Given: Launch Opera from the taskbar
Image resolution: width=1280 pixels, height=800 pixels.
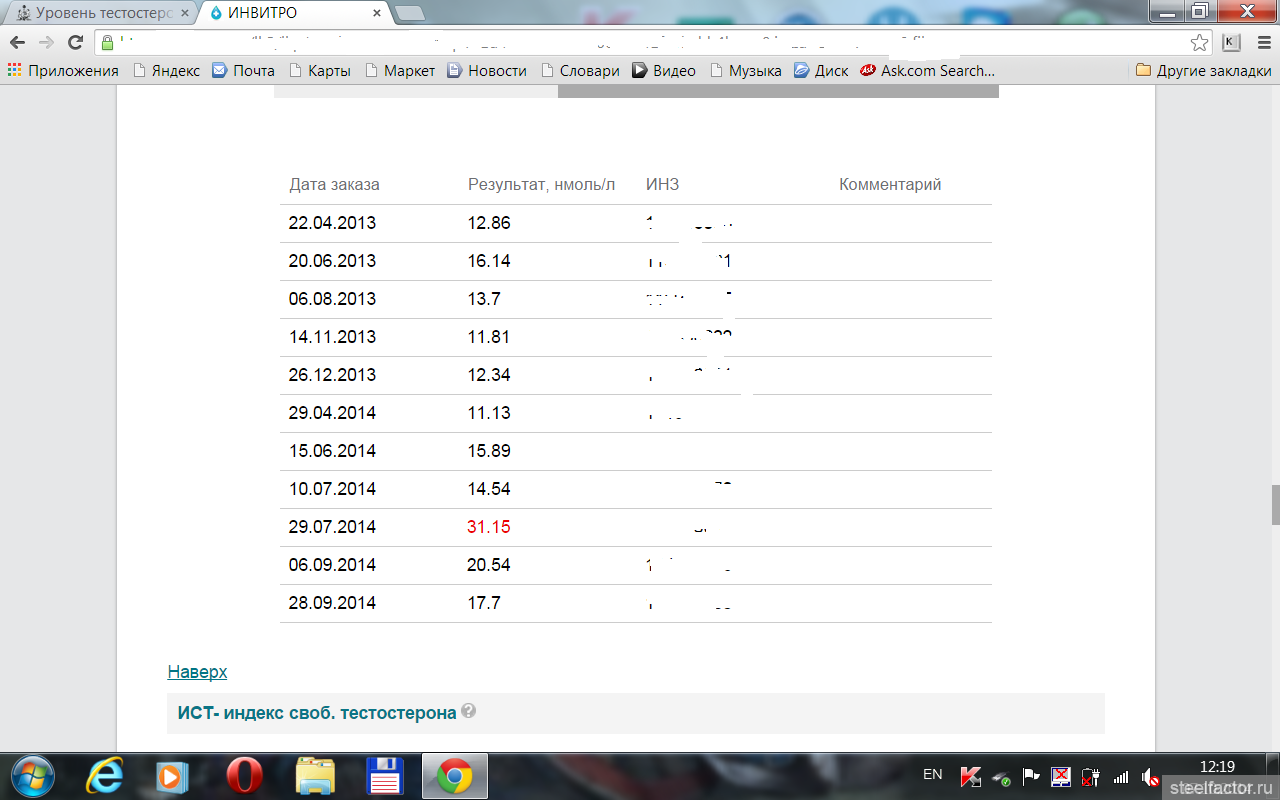Looking at the screenshot, I should (244, 776).
